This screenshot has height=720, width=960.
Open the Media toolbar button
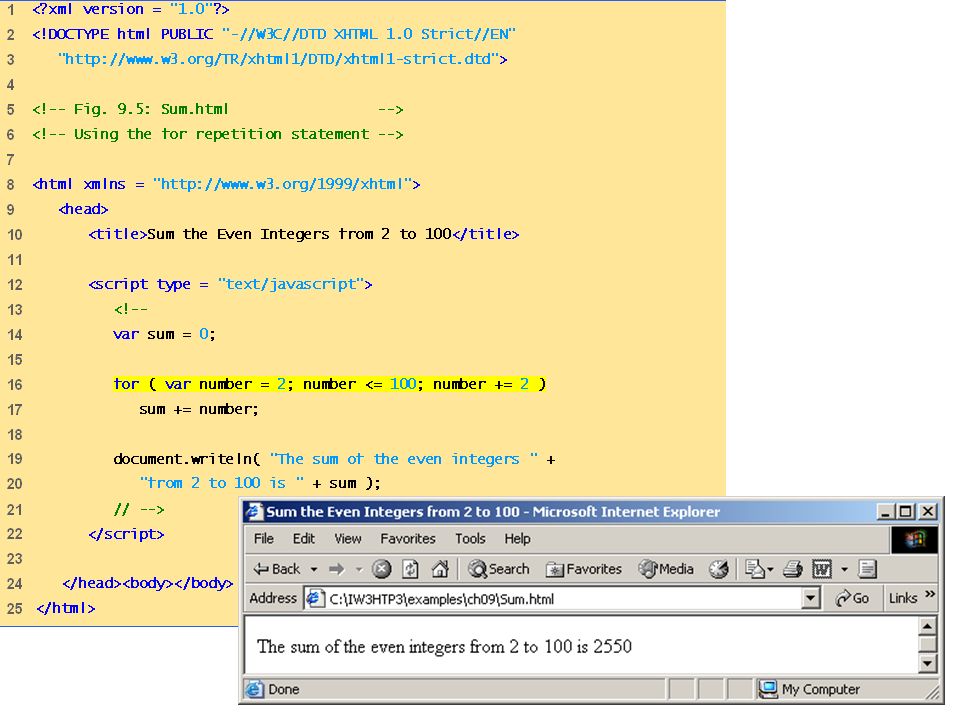[666, 569]
